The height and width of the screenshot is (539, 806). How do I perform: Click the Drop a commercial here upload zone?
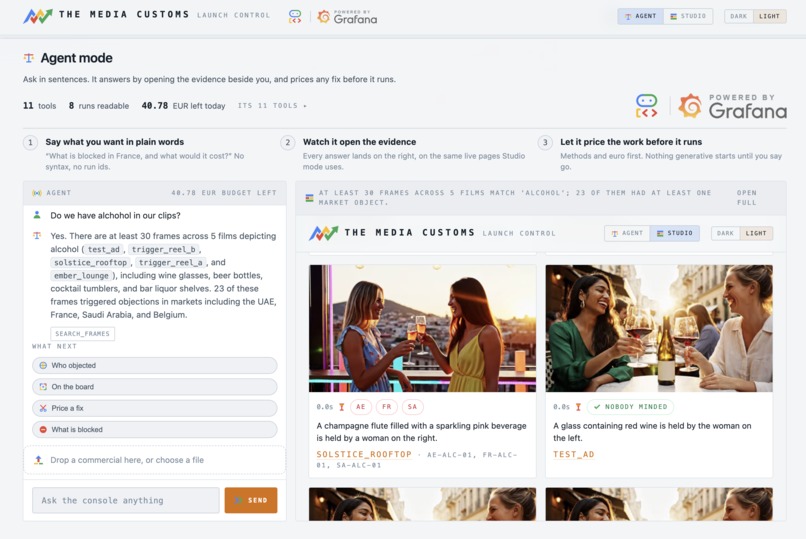(155, 460)
